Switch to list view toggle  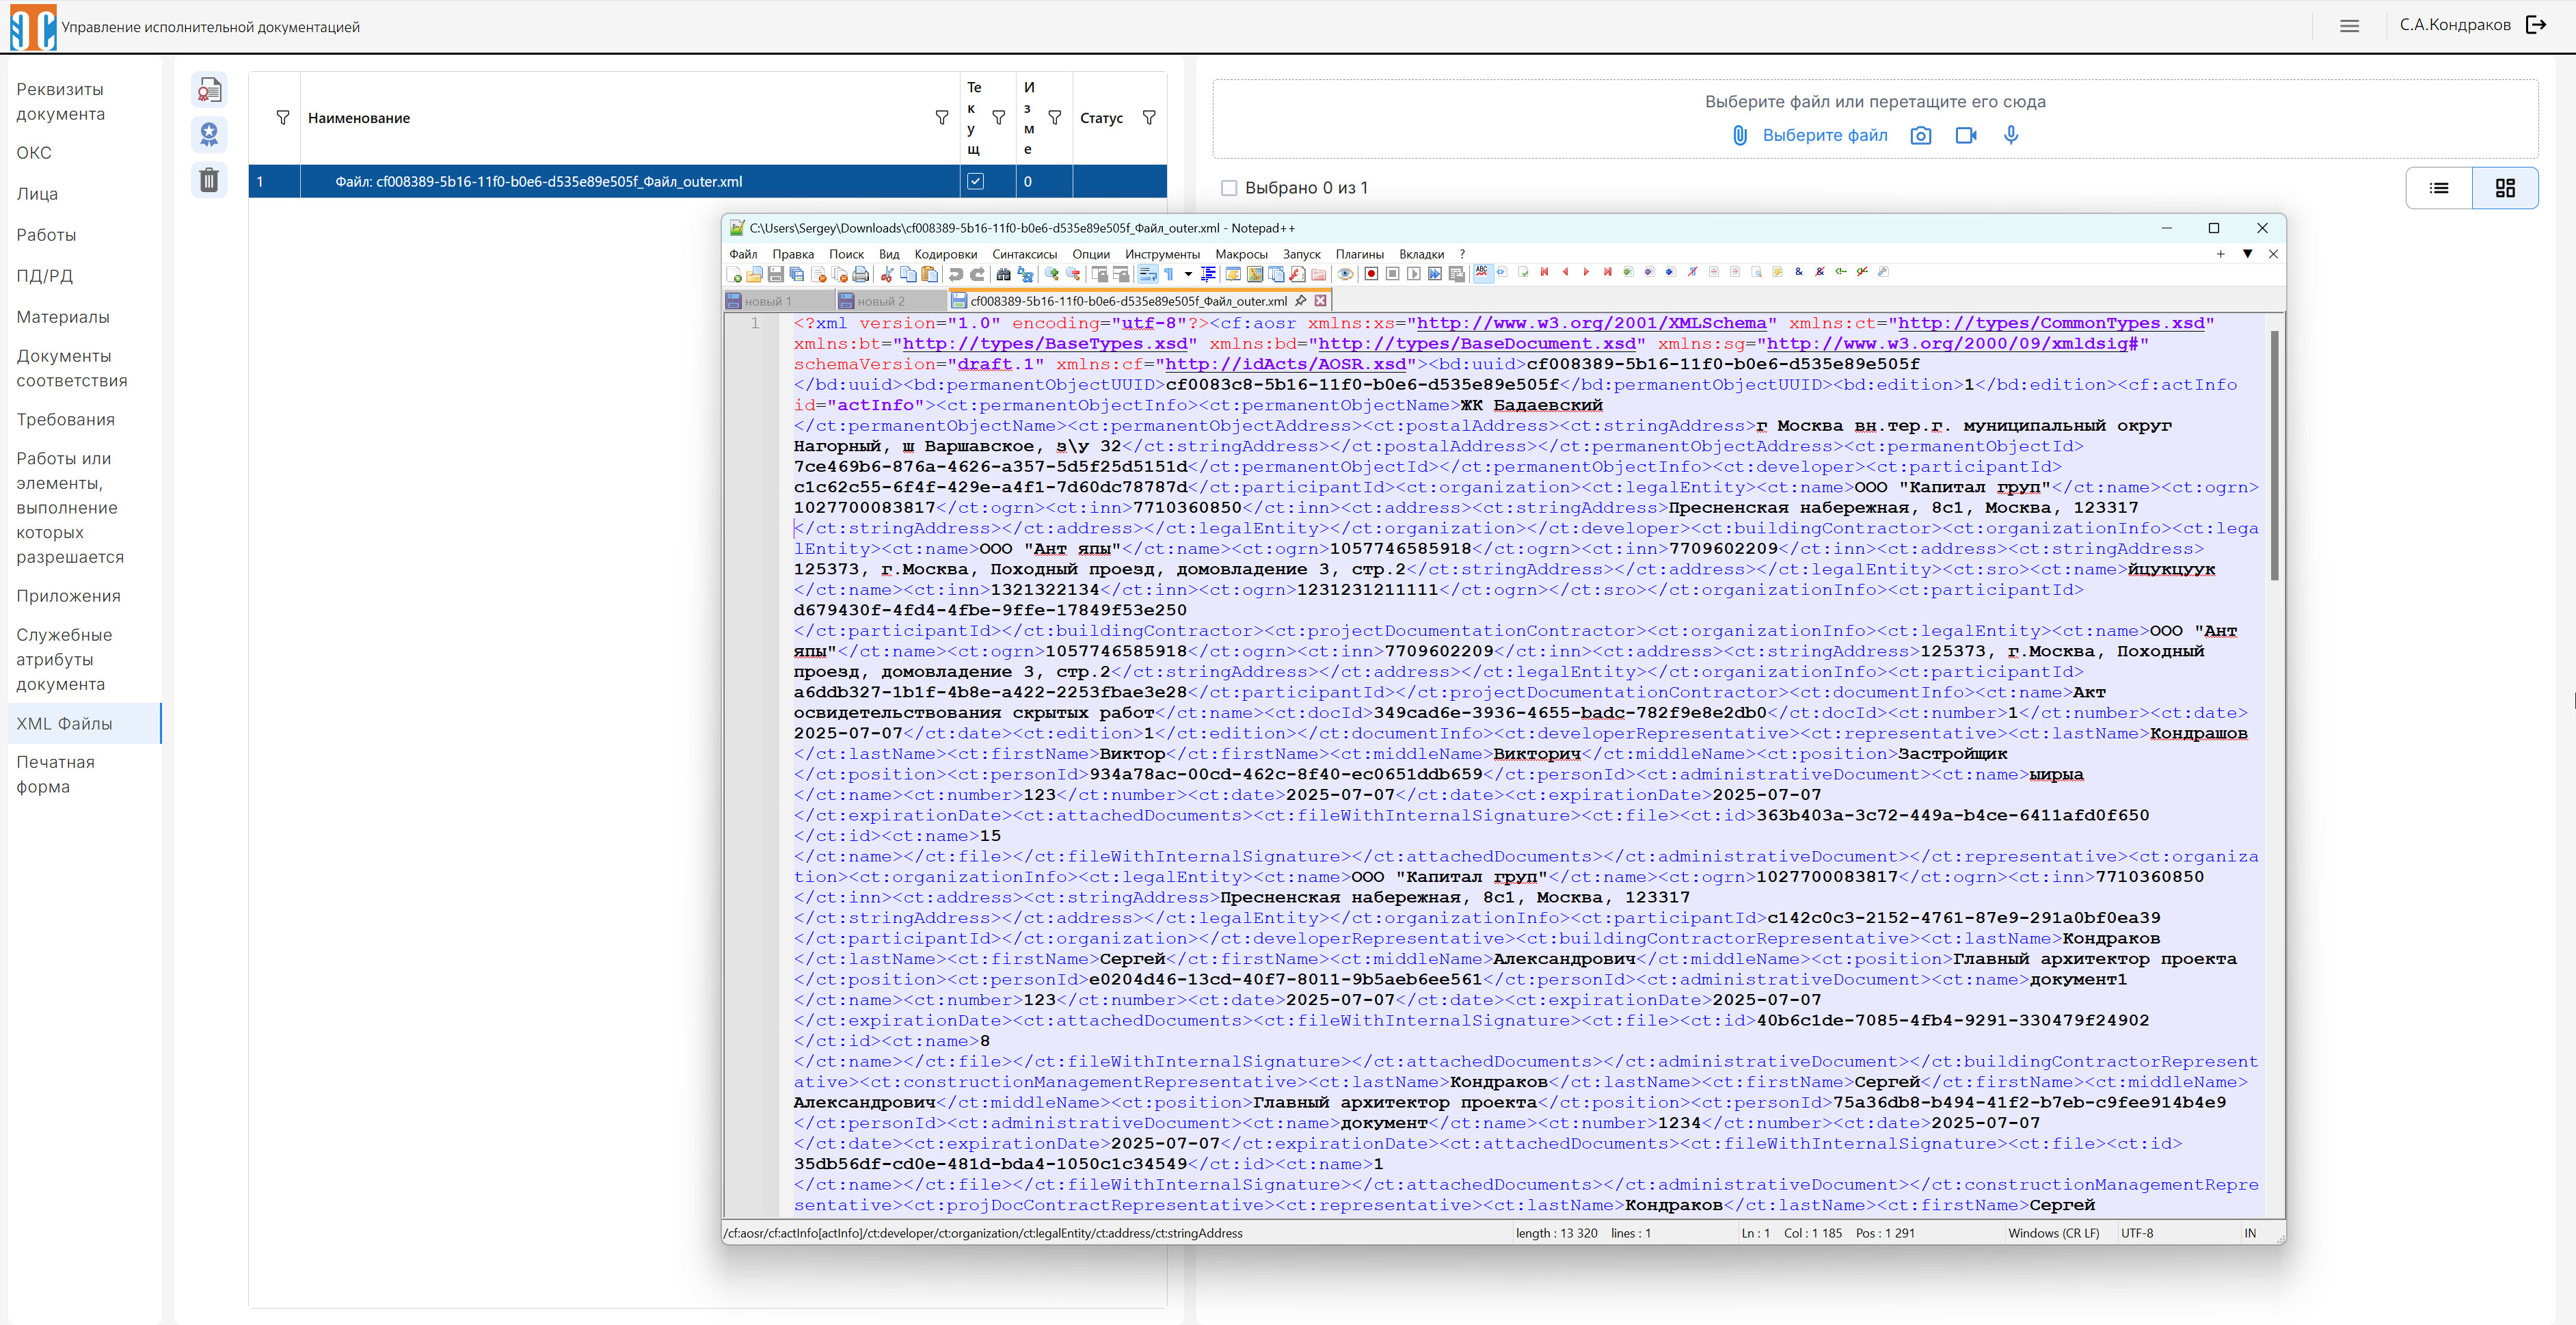(x=2439, y=188)
